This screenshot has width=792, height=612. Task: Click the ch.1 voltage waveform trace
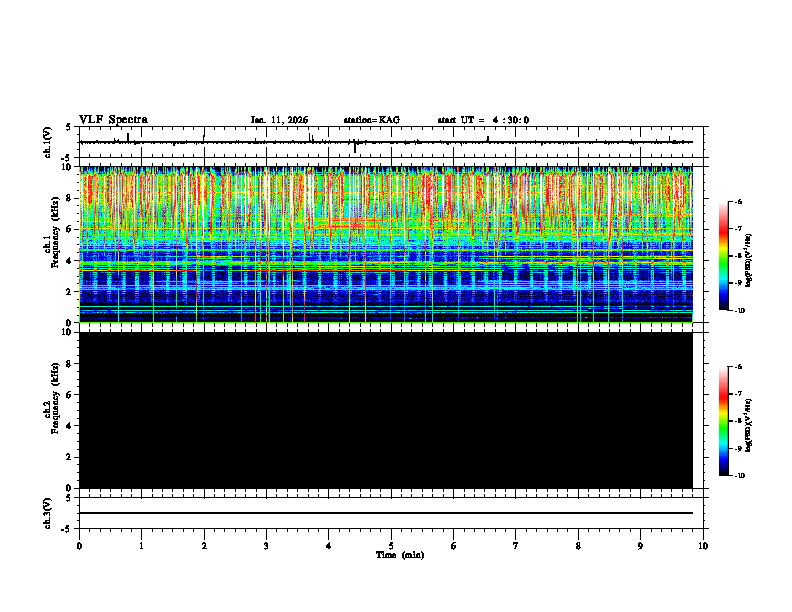[386, 142]
